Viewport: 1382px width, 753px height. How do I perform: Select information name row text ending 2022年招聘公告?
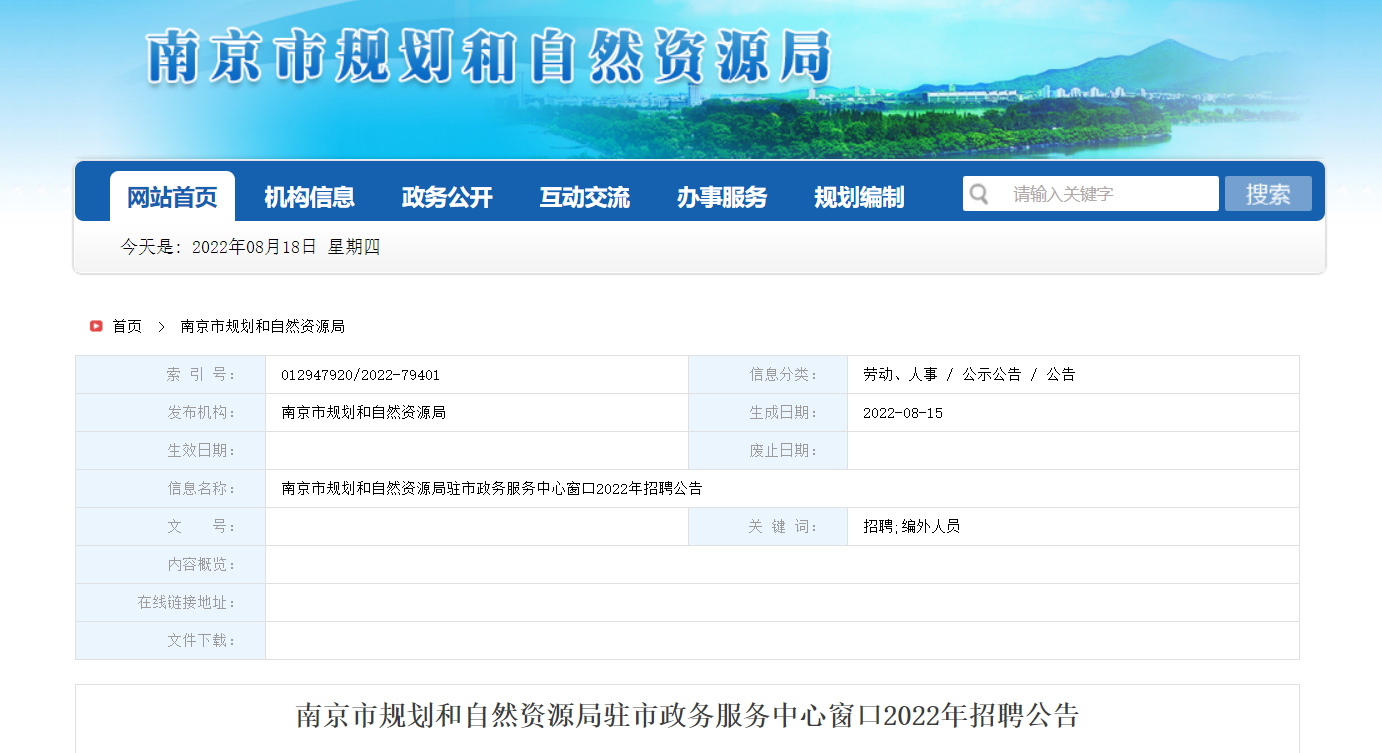pyautogui.click(x=492, y=488)
